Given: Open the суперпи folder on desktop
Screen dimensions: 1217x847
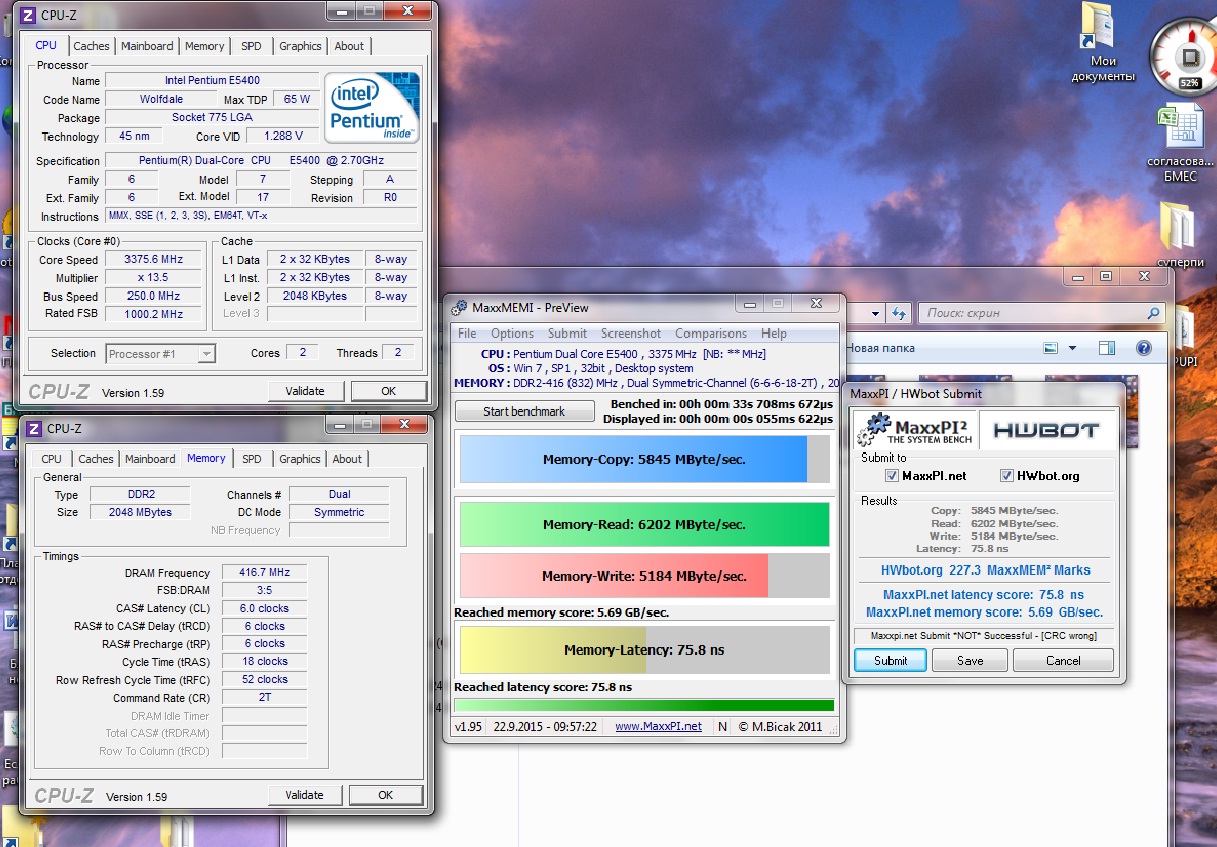Looking at the screenshot, I should tap(1180, 235).
